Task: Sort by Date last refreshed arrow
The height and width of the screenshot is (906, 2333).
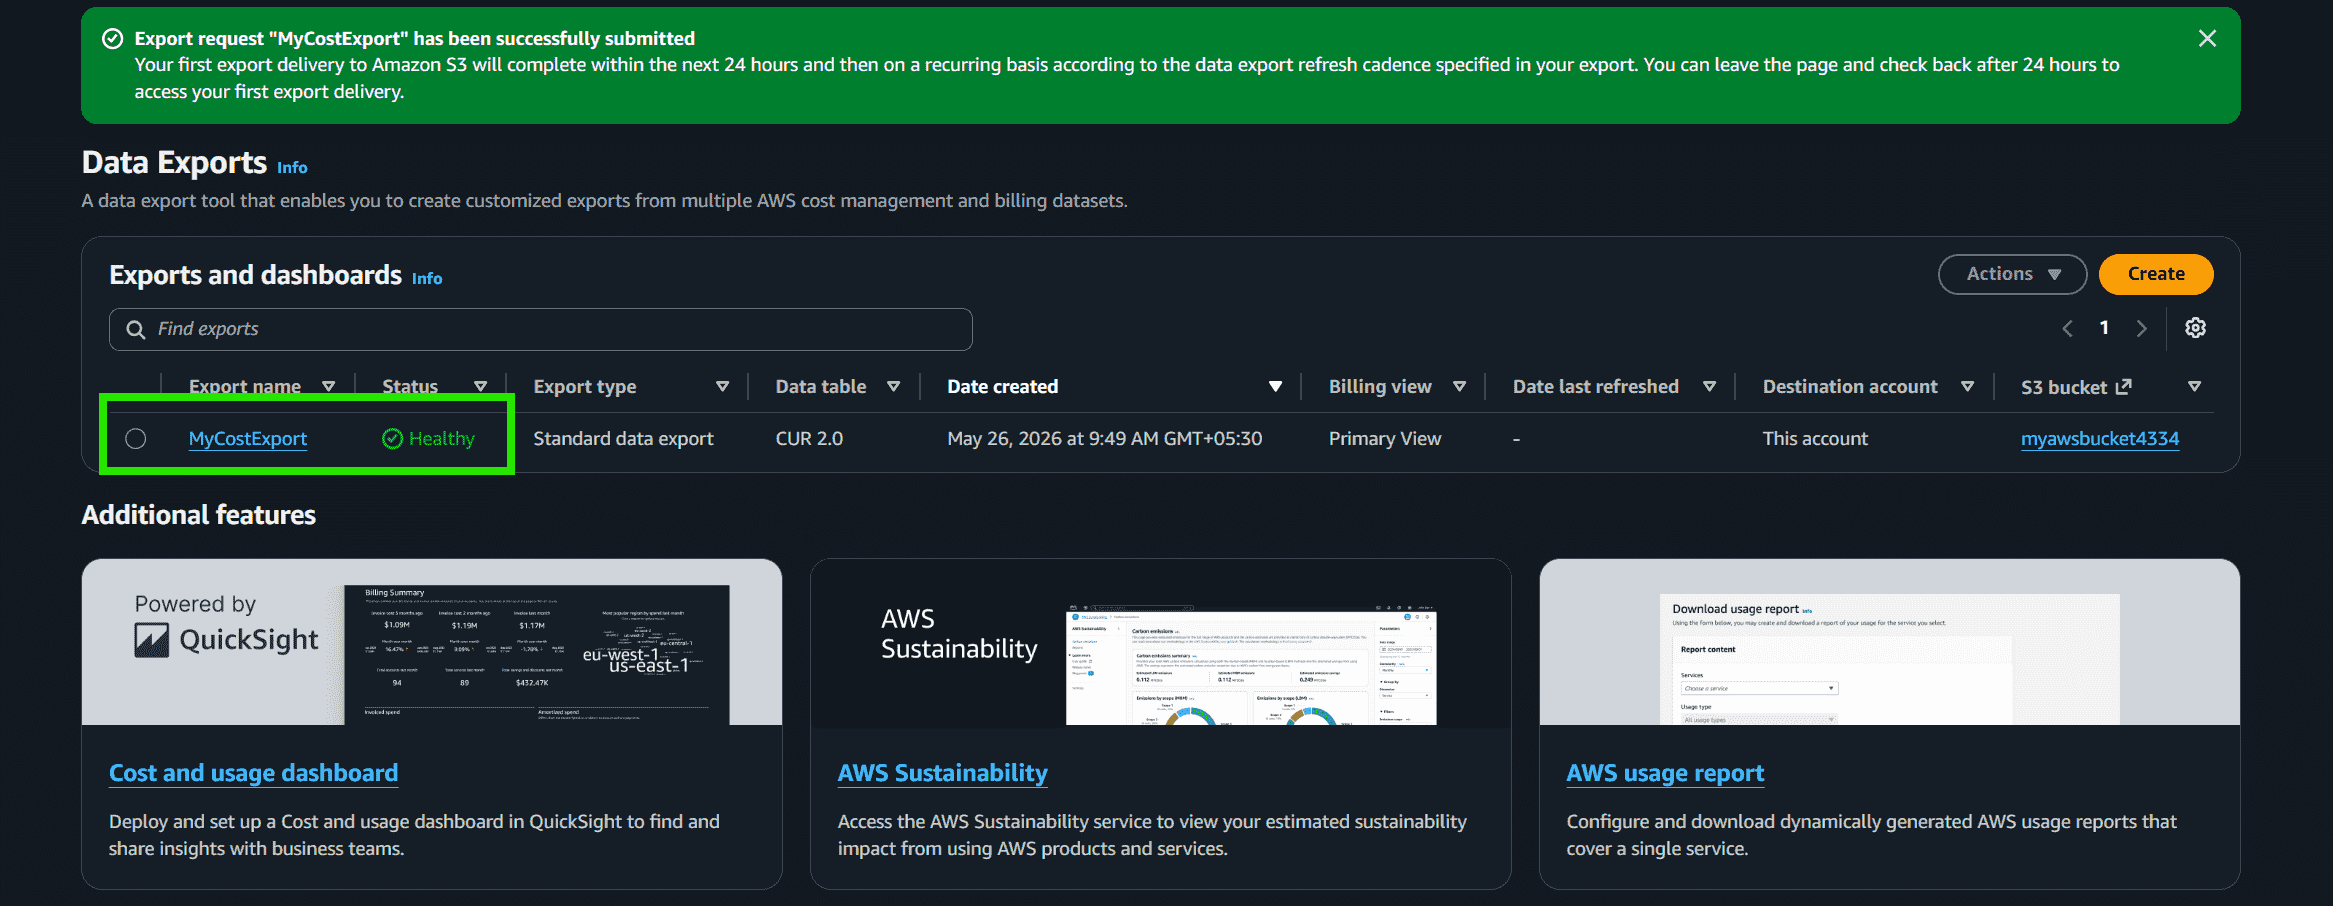Action: click(1709, 386)
